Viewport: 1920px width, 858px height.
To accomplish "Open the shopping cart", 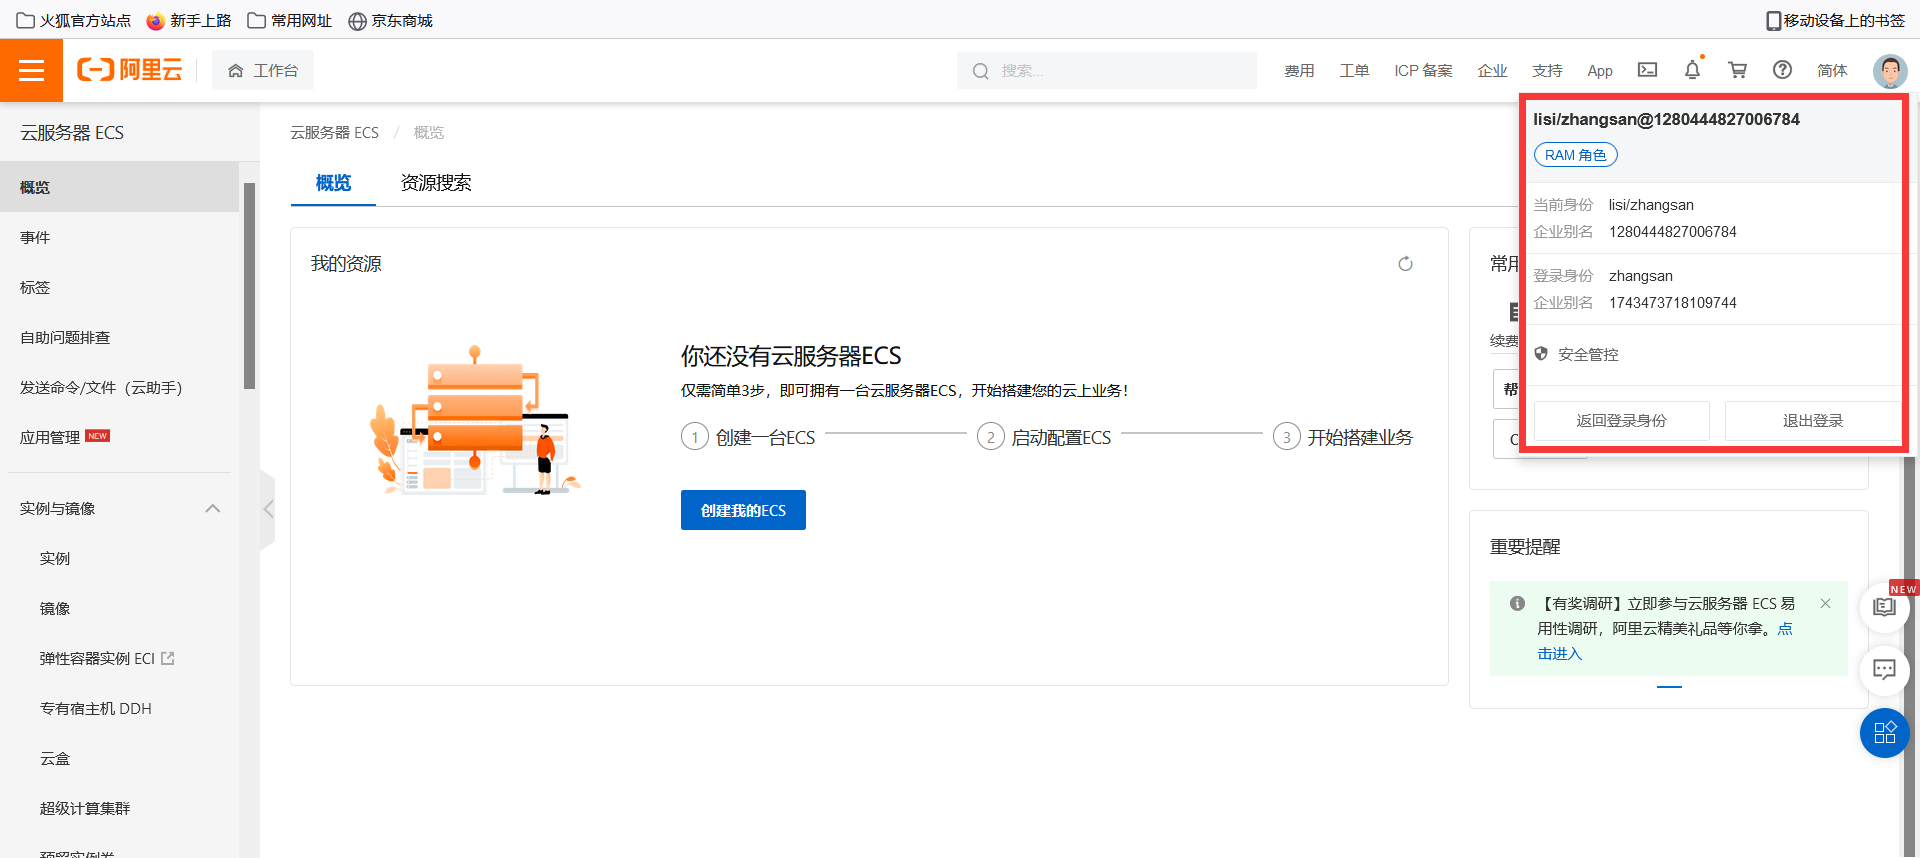I will [1737, 70].
